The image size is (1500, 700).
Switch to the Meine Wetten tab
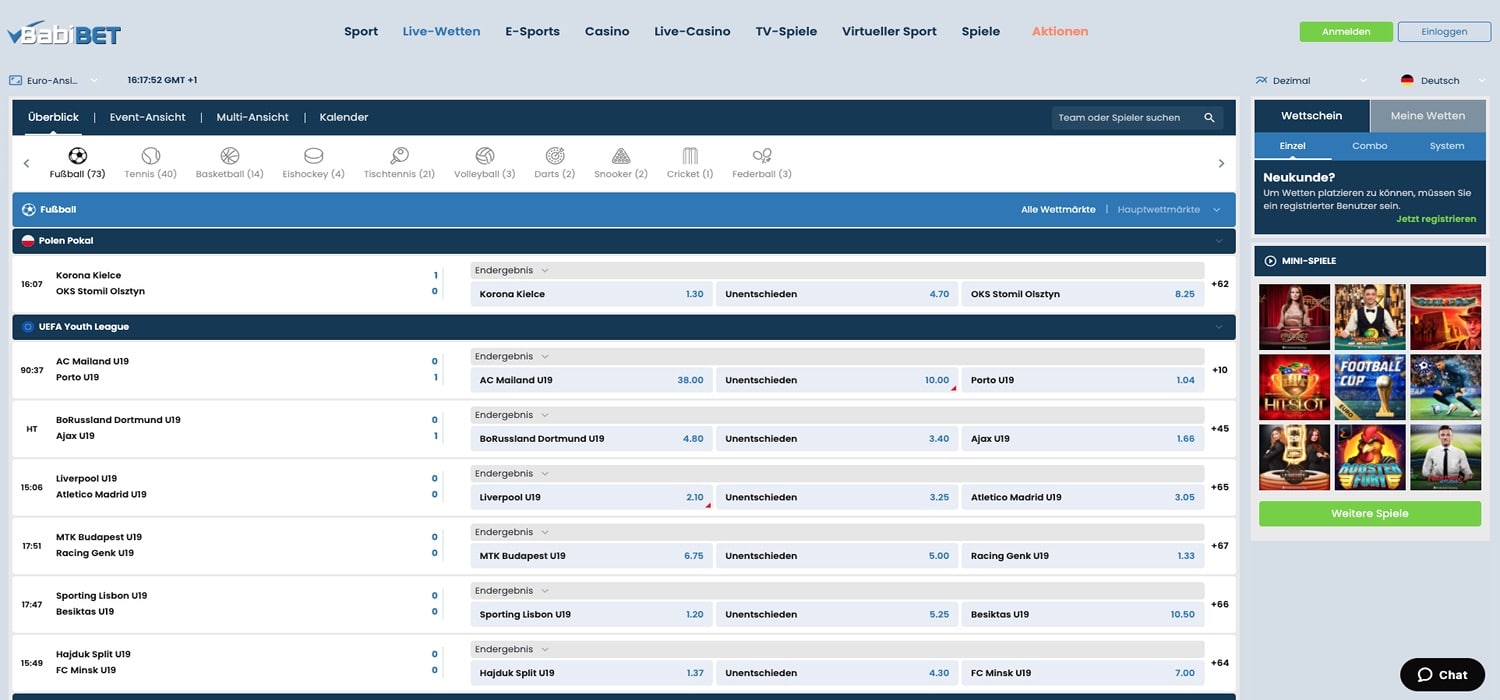[1428, 116]
